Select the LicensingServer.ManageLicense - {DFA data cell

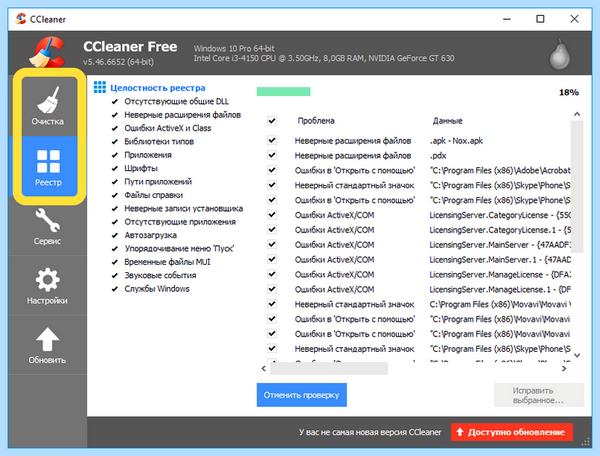point(500,275)
